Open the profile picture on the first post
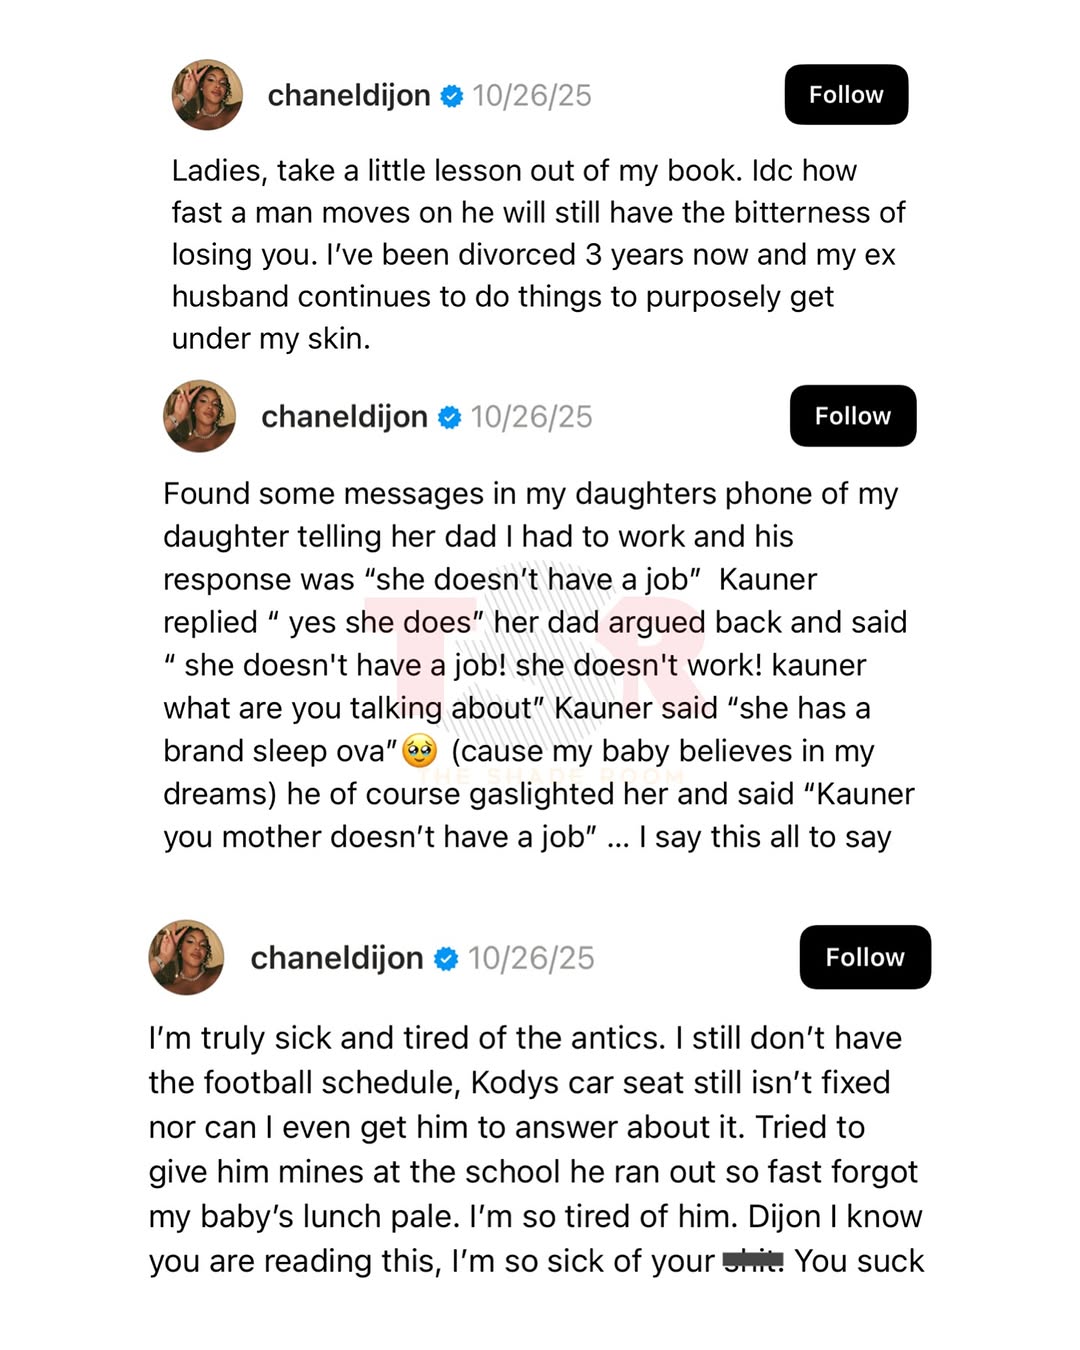 [208, 95]
